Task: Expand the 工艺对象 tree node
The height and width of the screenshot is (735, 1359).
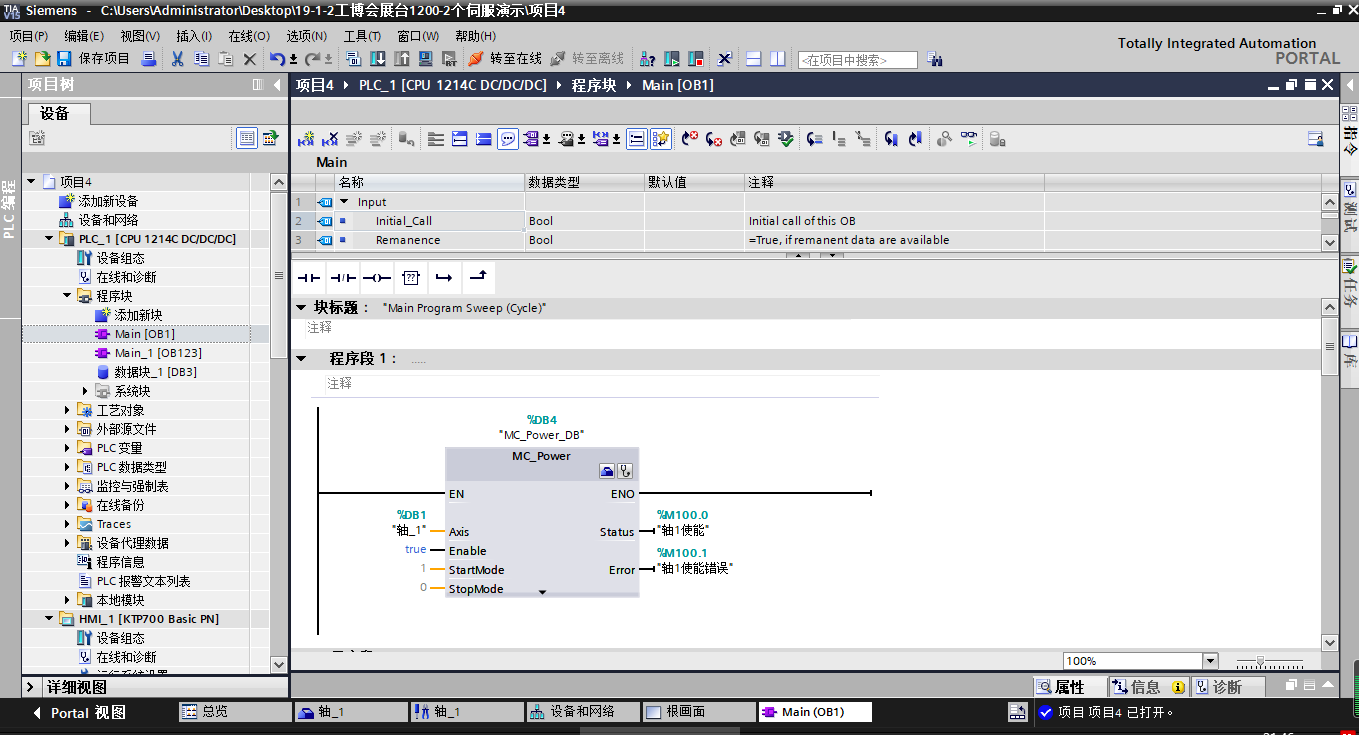Action: tap(67, 410)
